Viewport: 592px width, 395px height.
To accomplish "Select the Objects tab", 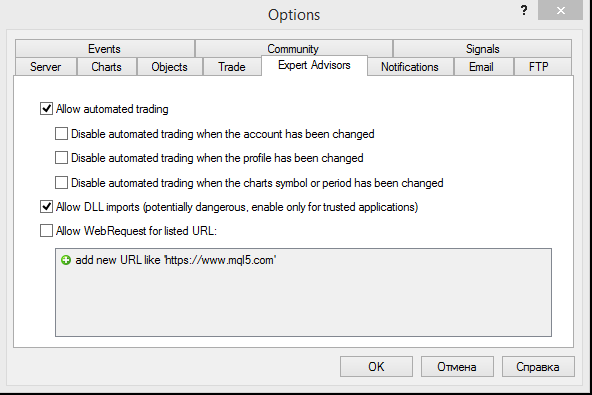I will [x=170, y=67].
